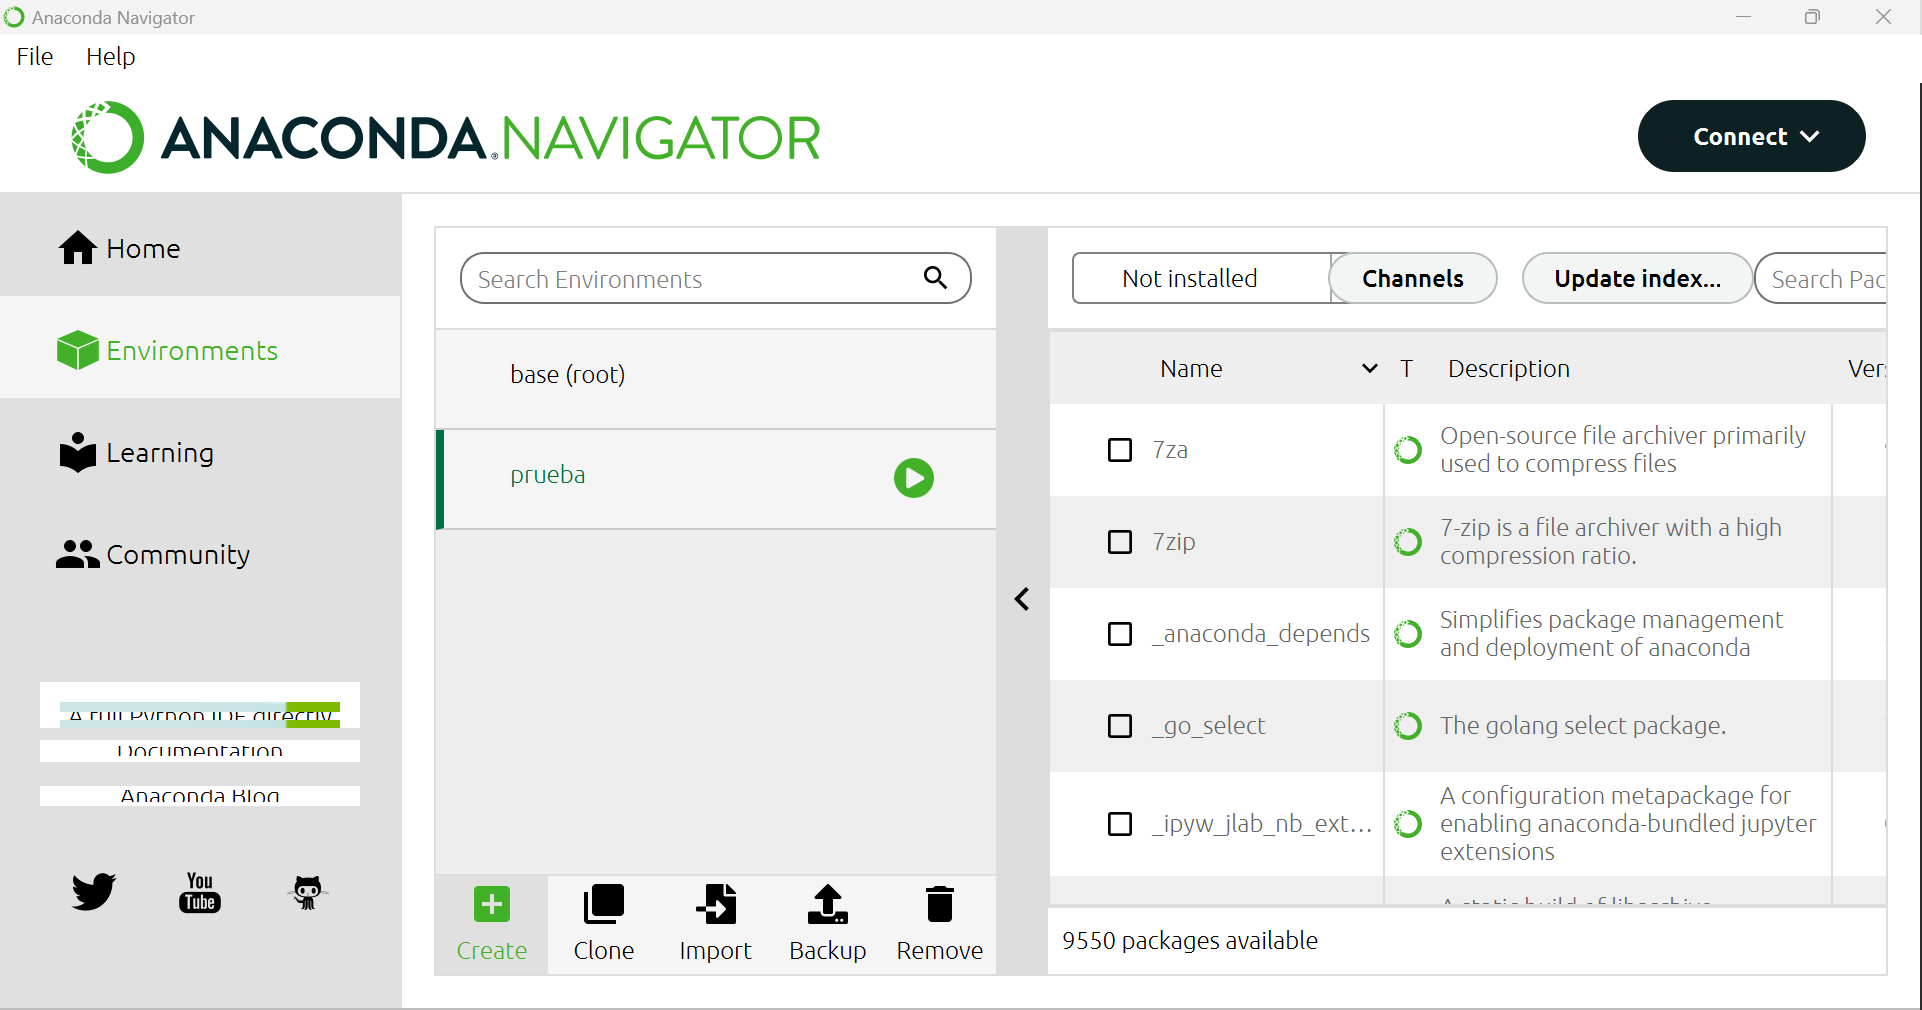
Task: Click the Import environment icon
Action: pos(715,905)
